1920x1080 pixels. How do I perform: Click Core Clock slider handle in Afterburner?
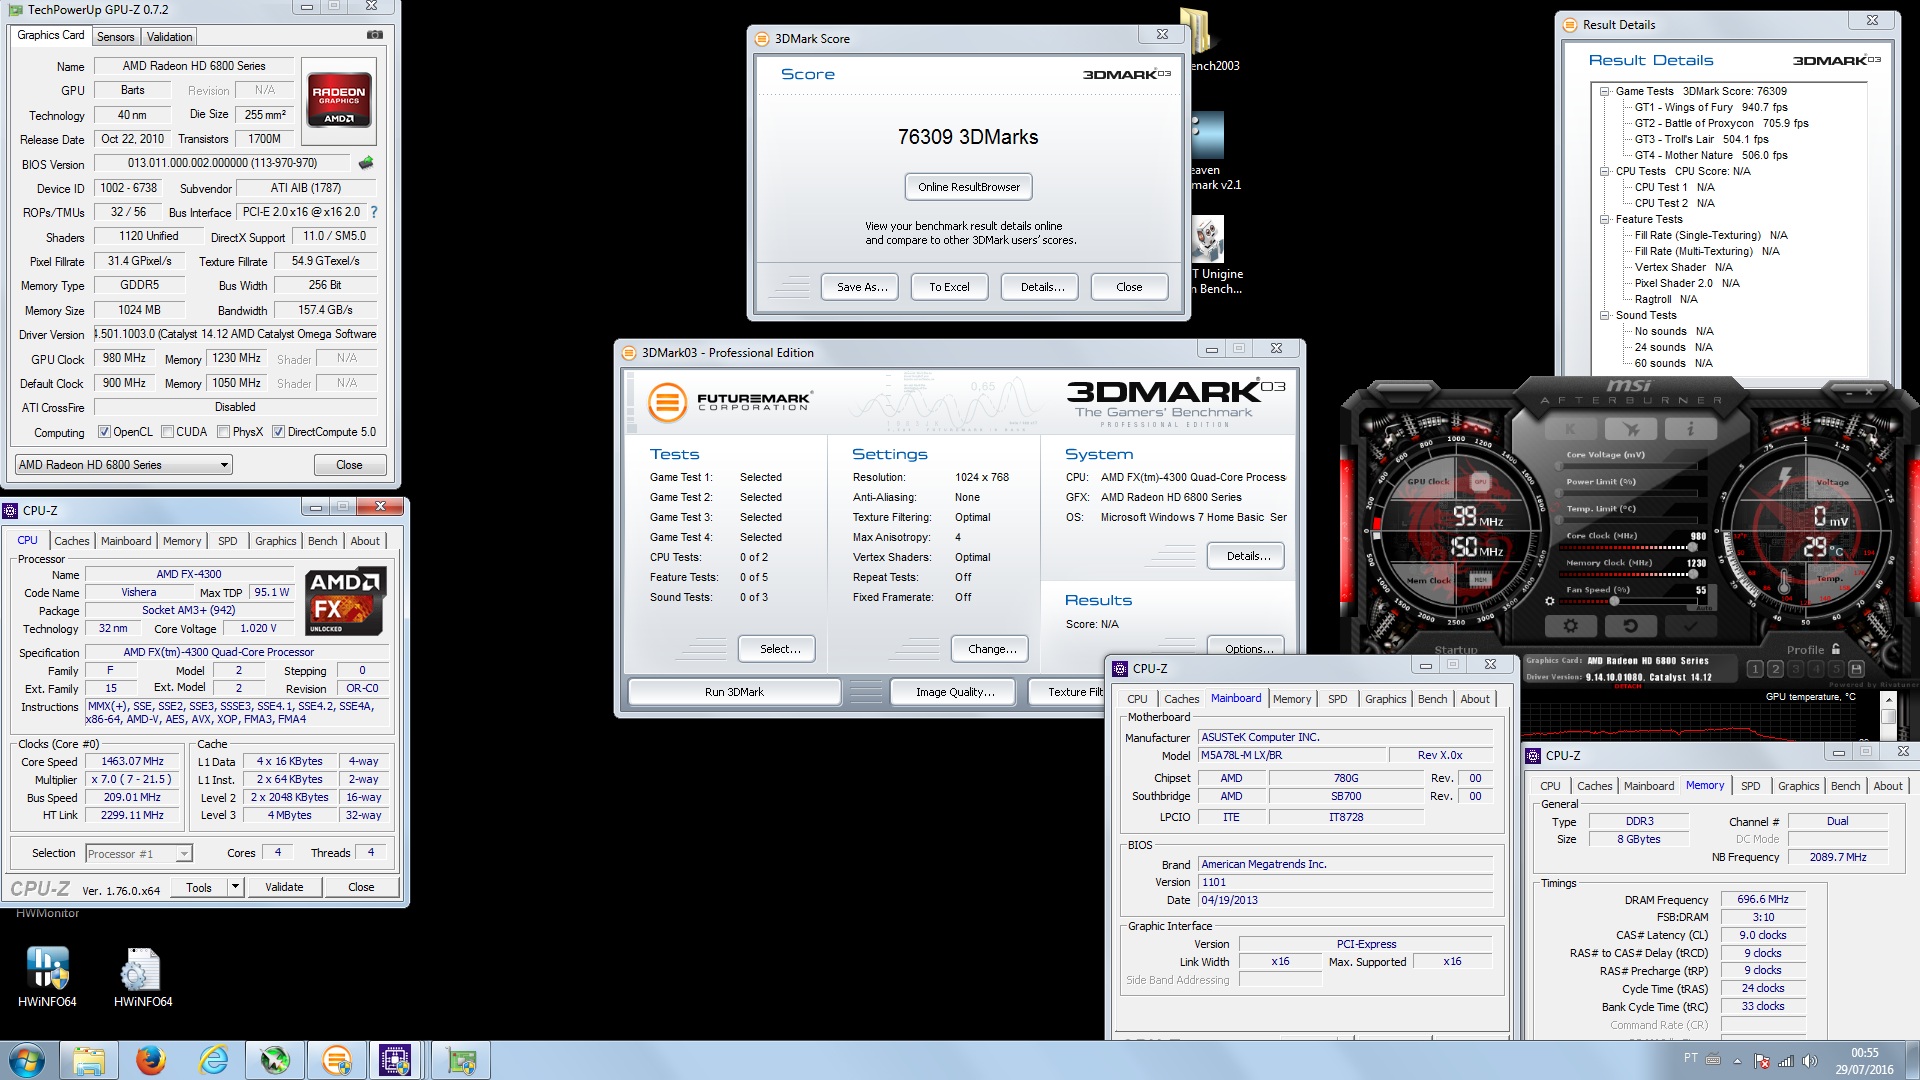pyautogui.click(x=1691, y=548)
